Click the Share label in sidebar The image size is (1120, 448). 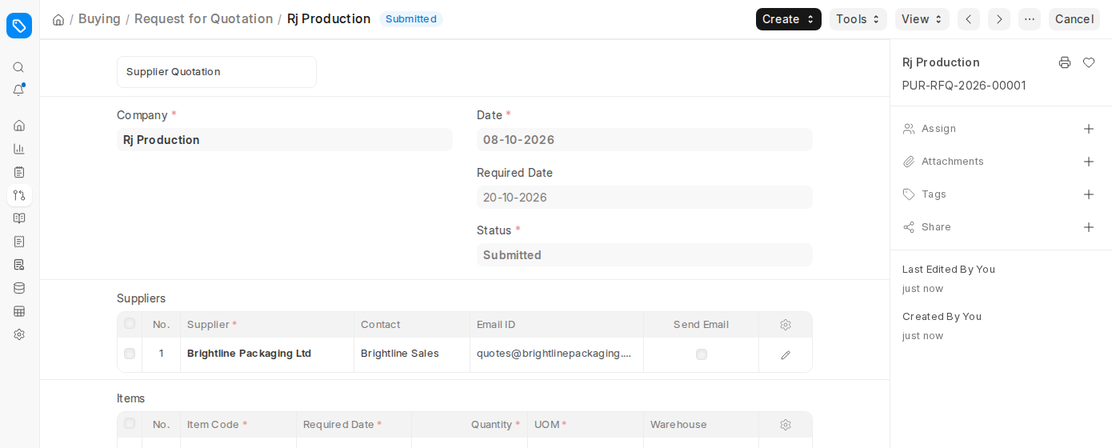tap(936, 227)
